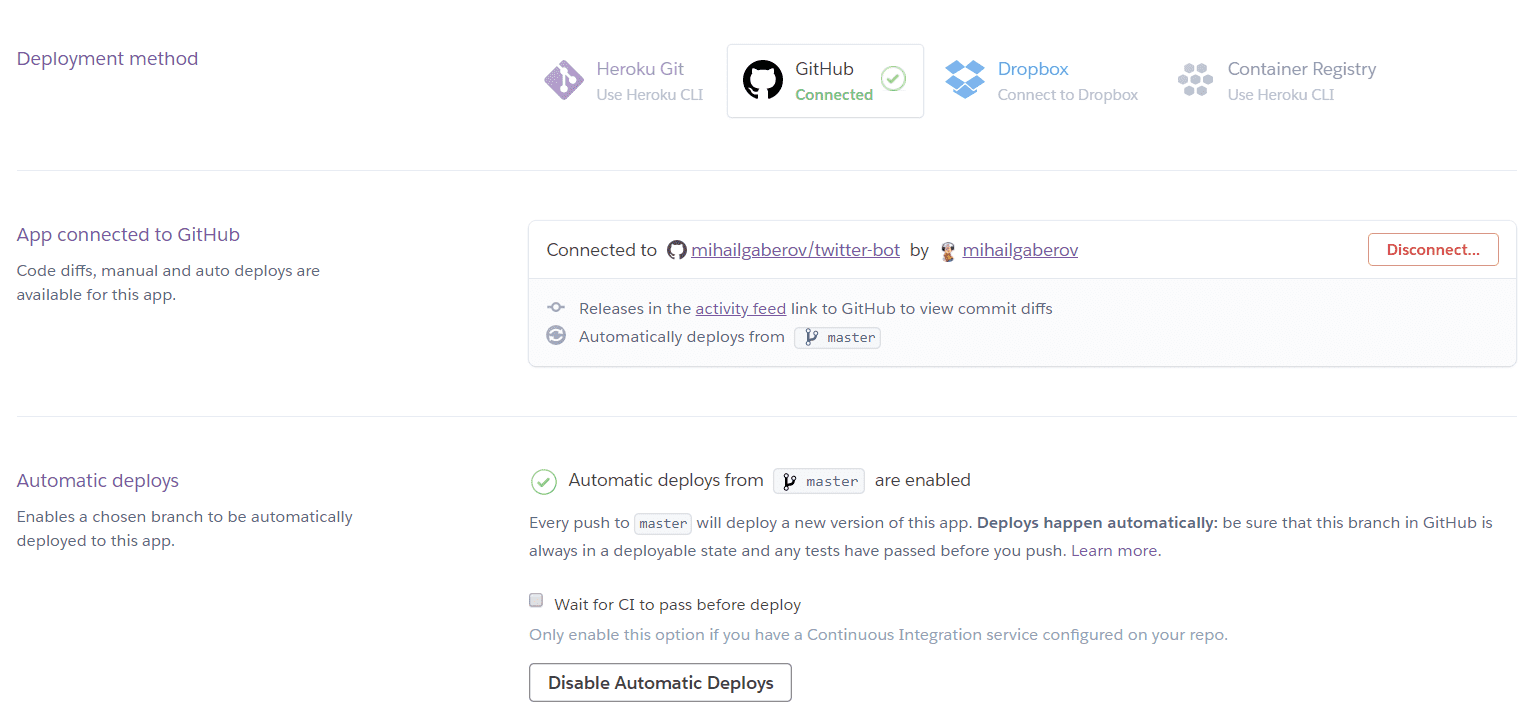Click the commit node icon beside Releases
This screenshot has width=1523, height=715.
tap(556, 308)
